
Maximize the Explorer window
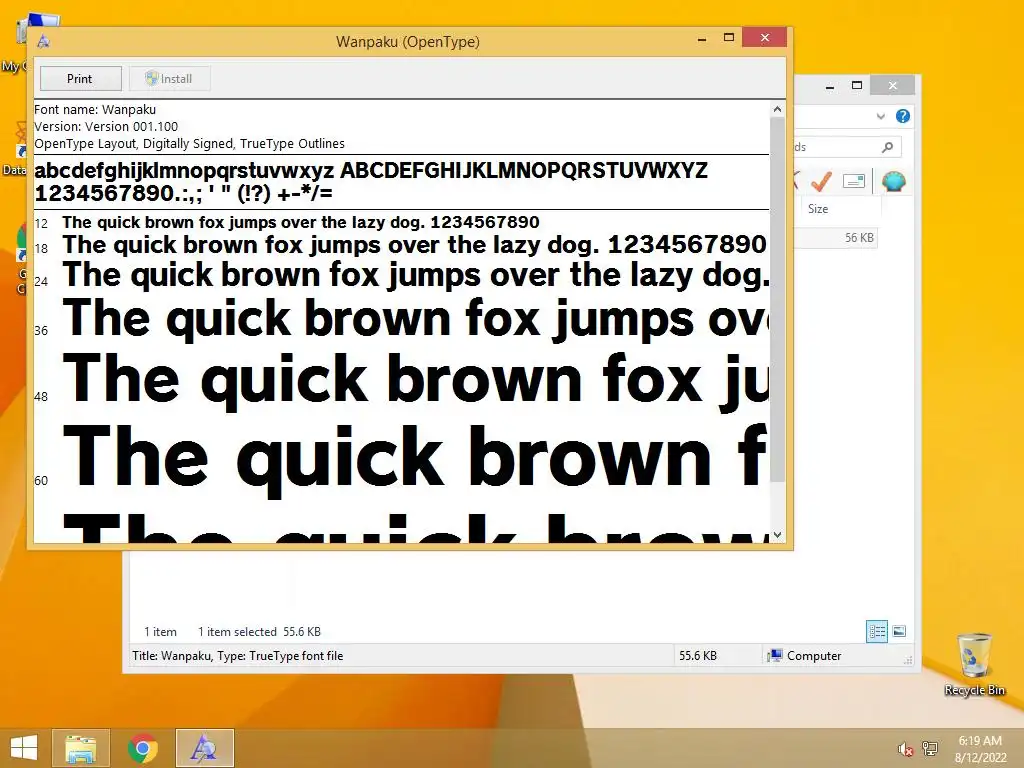coord(857,86)
